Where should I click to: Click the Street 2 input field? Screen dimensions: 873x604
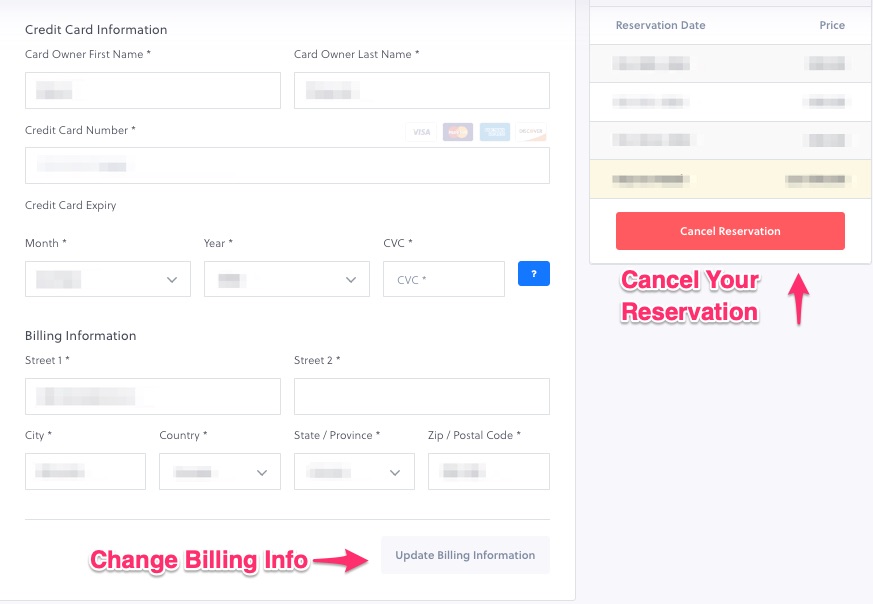coord(421,396)
